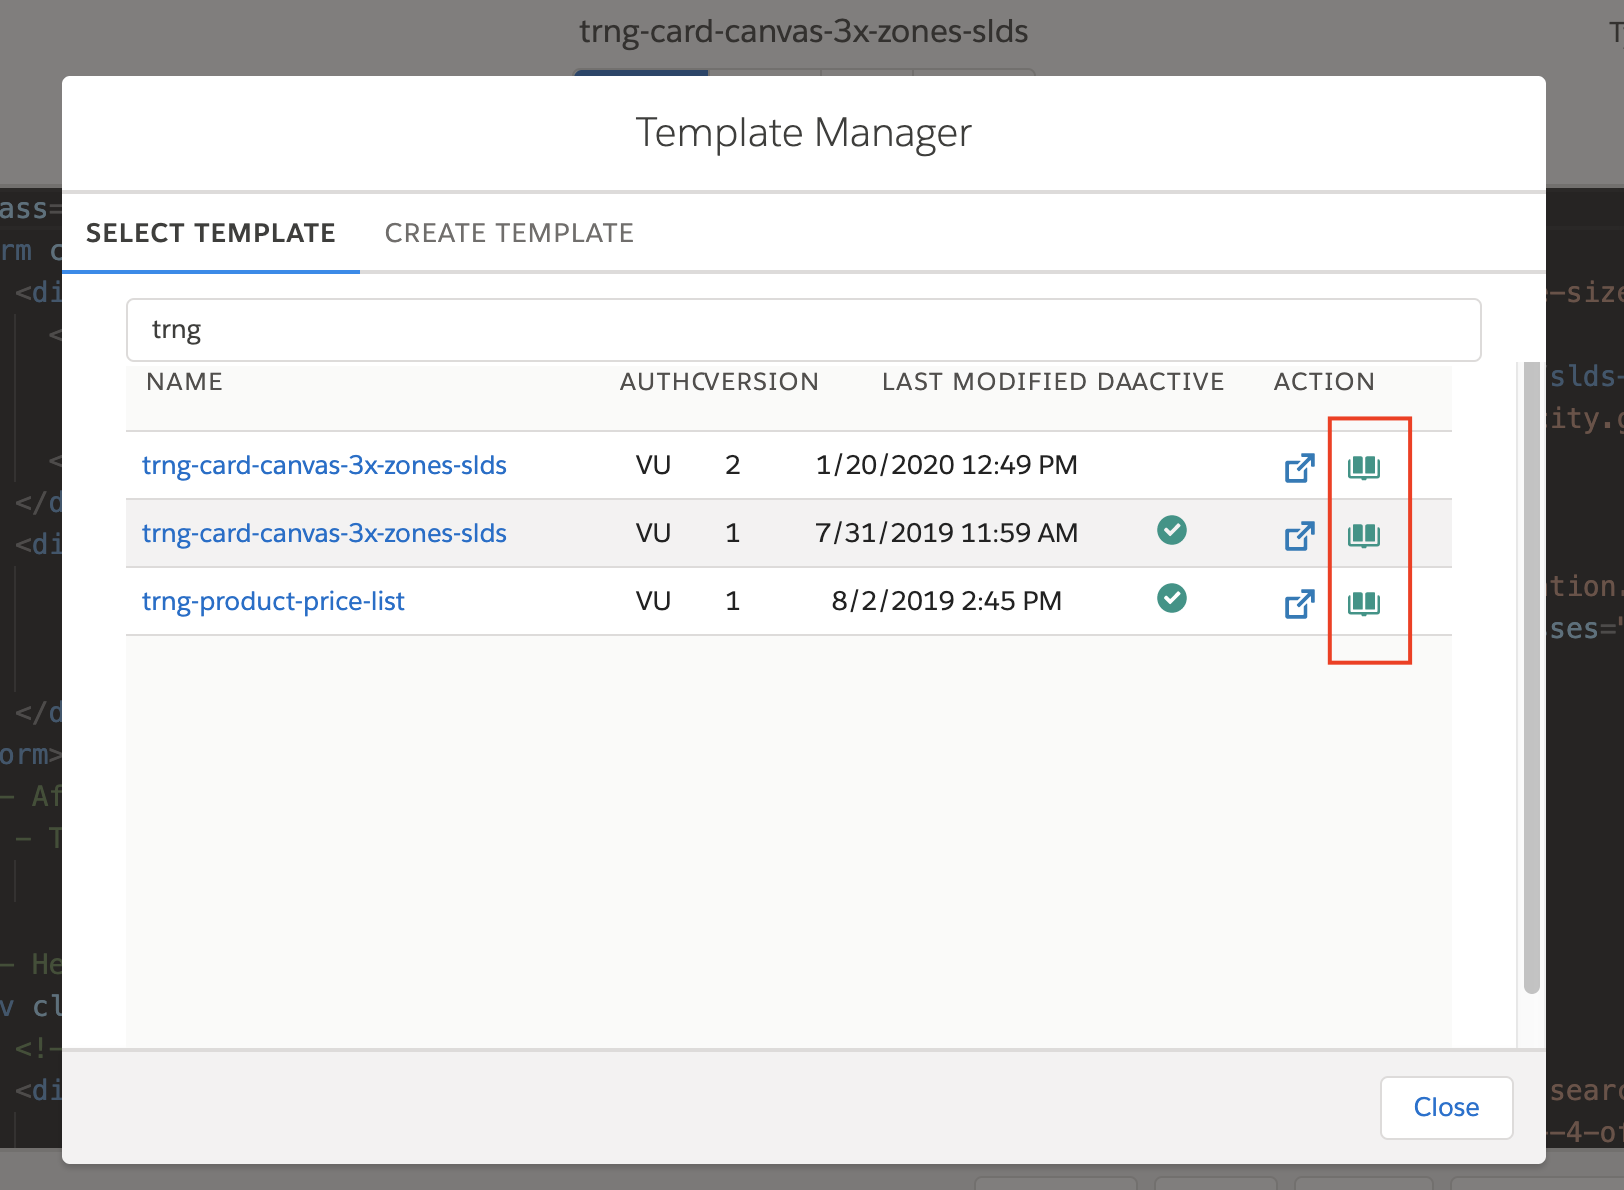Switch to the Create Template tab
1624x1190 pixels.
point(509,233)
